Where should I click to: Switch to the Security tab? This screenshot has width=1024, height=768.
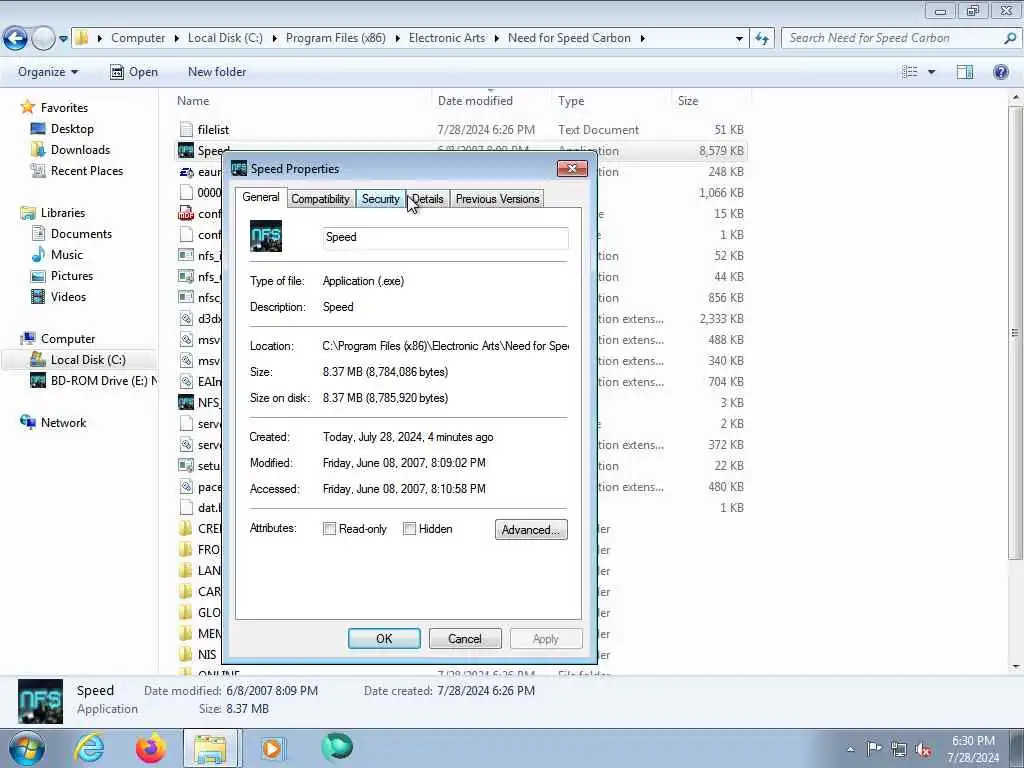[x=380, y=199]
